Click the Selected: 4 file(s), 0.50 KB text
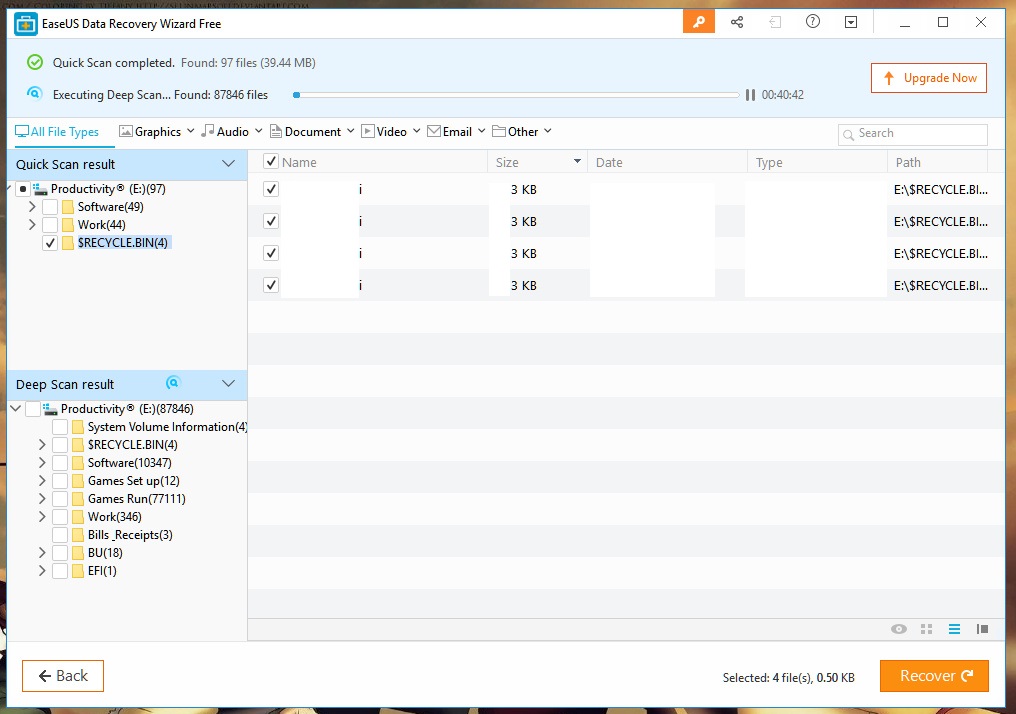The width and height of the screenshot is (1016, 714). coord(789,678)
